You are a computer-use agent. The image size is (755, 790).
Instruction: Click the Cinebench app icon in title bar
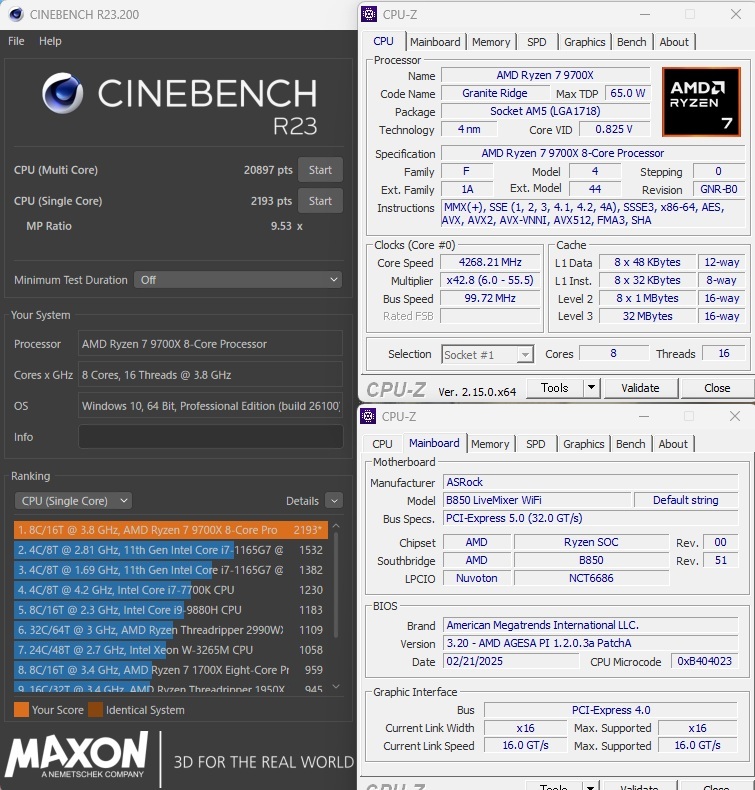pos(16,14)
